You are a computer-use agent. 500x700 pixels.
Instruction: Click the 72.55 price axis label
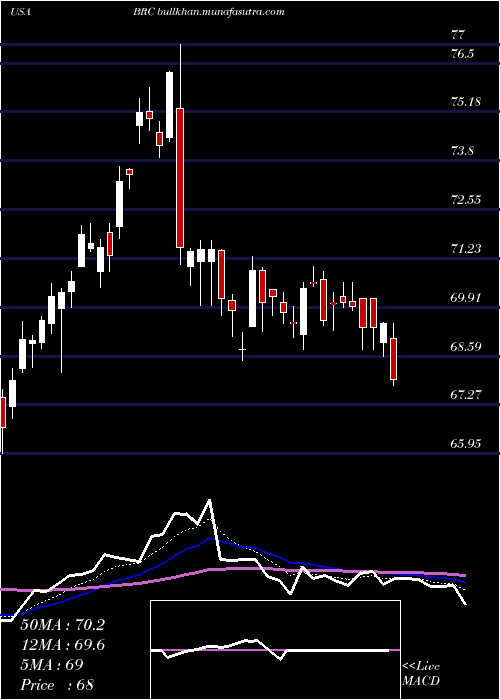tap(466, 199)
